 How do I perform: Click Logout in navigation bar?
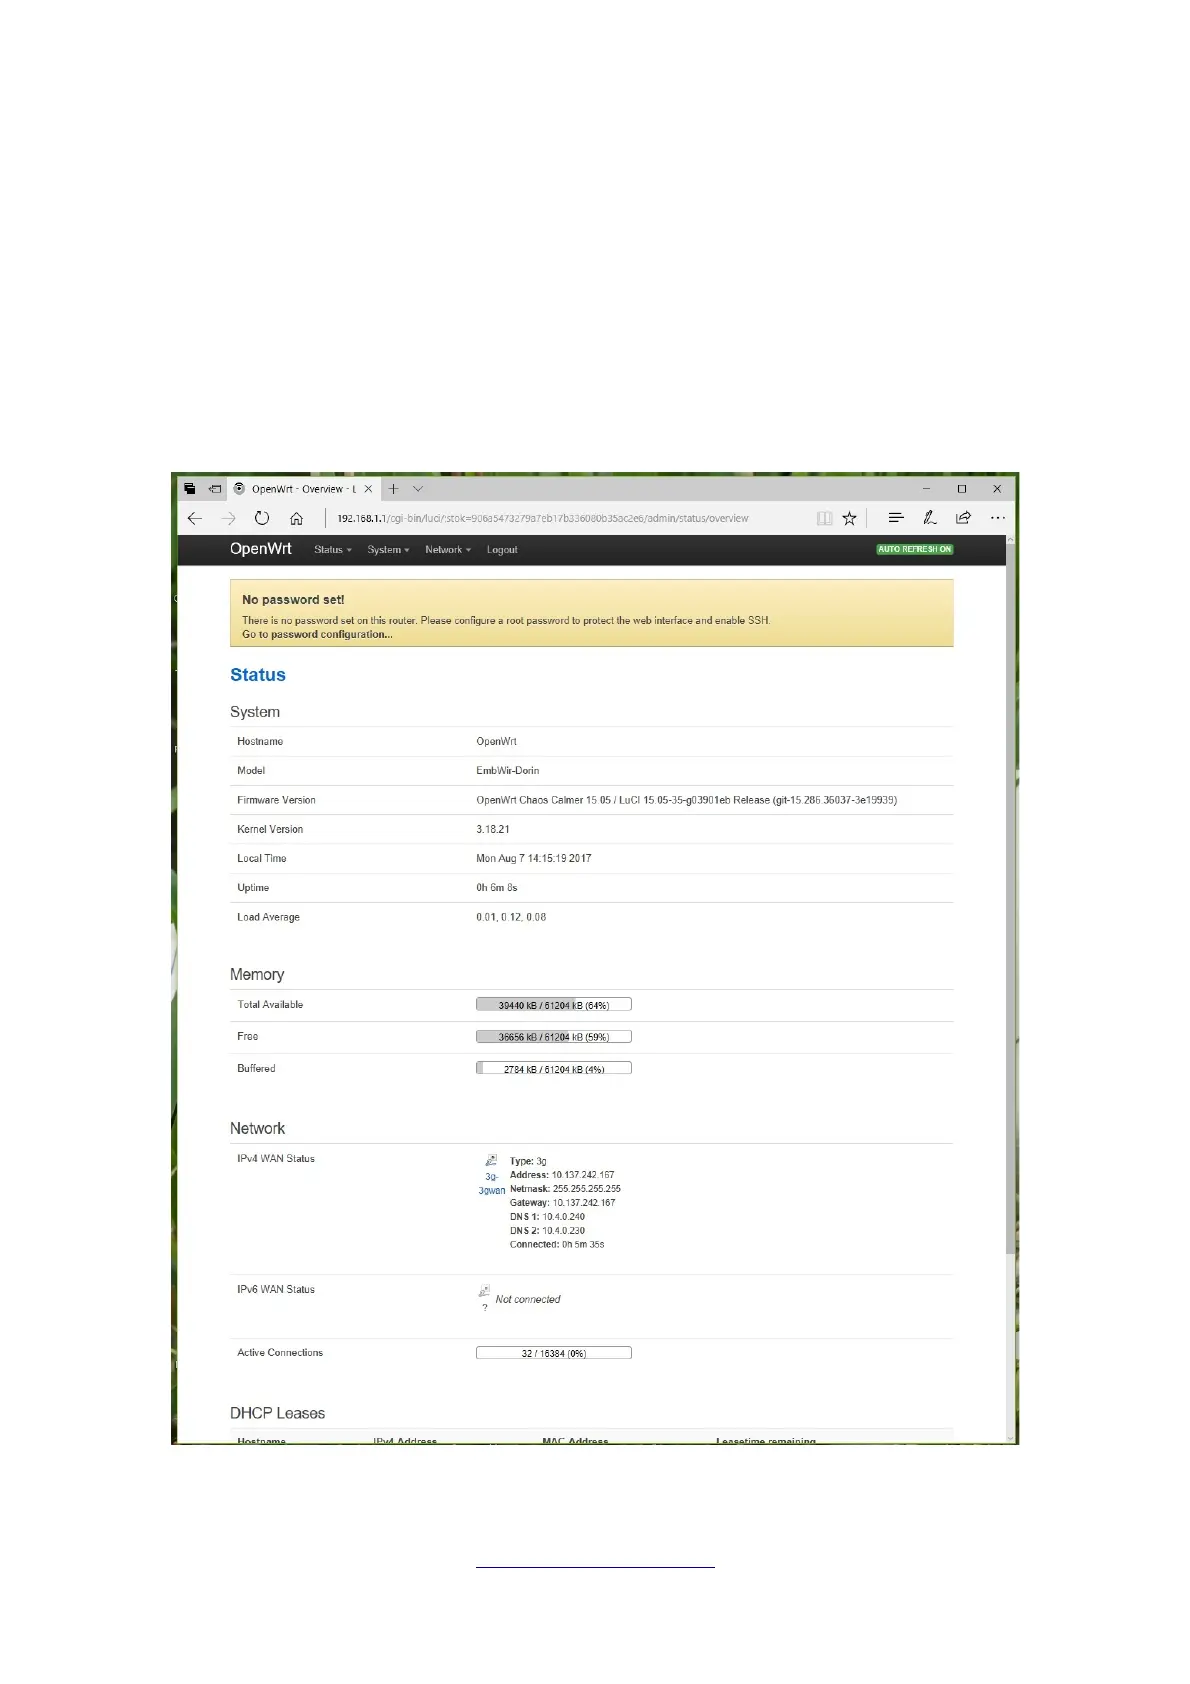coord(502,550)
